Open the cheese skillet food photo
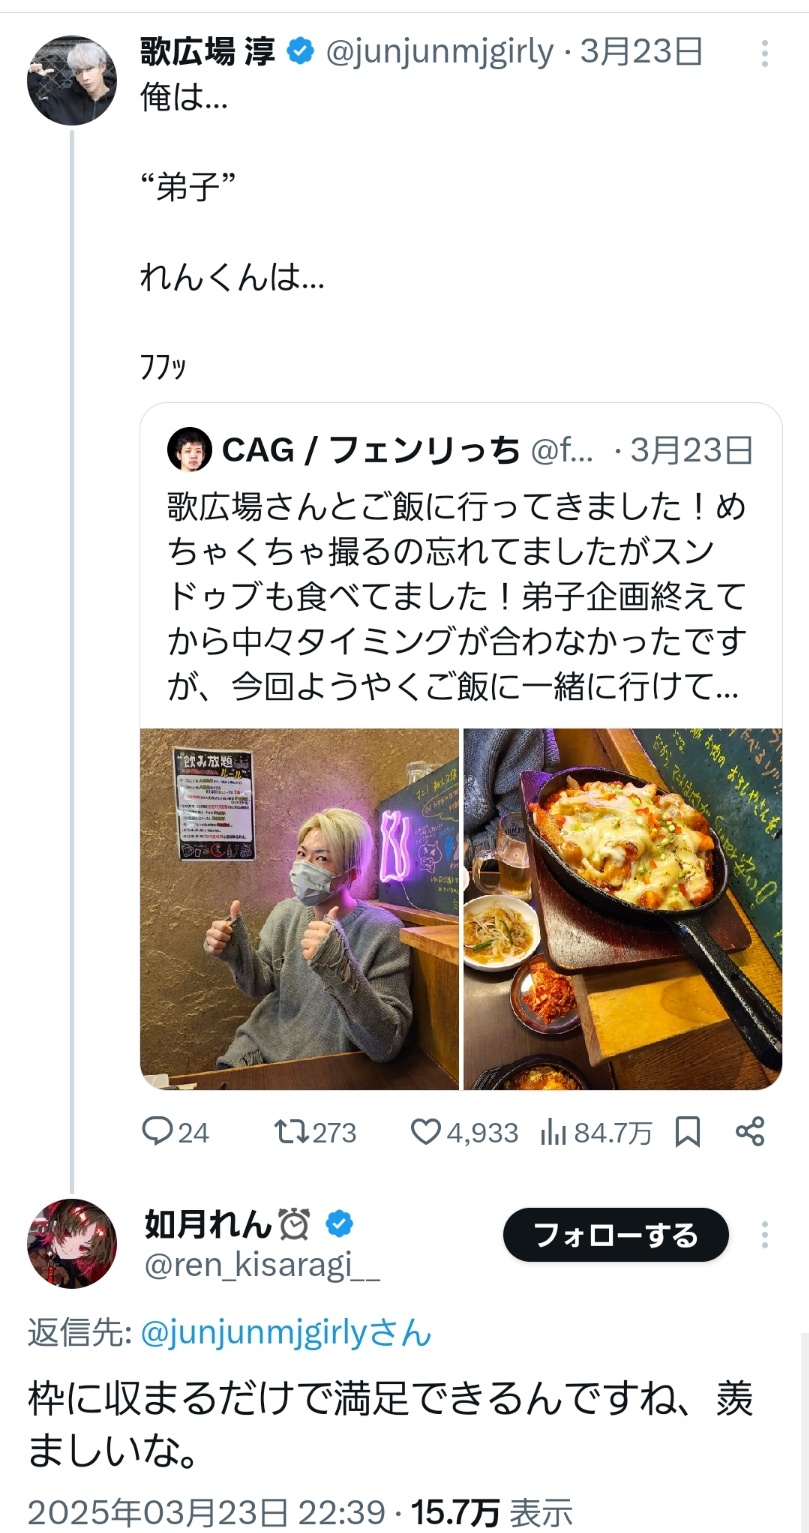Viewport: 809px width, 1533px height. (x=622, y=908)
